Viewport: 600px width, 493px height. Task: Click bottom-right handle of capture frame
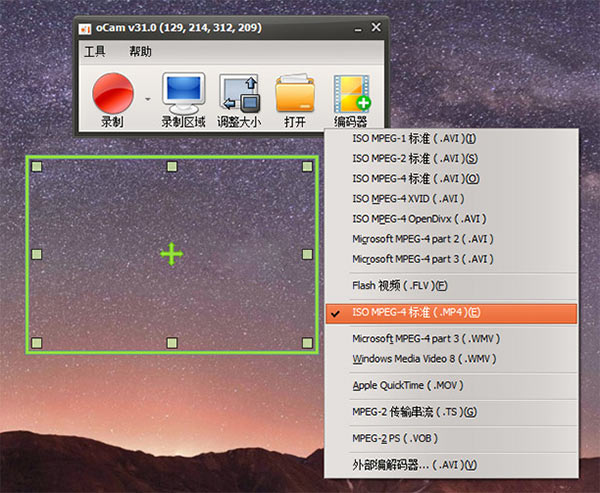[x=307, y=343]
